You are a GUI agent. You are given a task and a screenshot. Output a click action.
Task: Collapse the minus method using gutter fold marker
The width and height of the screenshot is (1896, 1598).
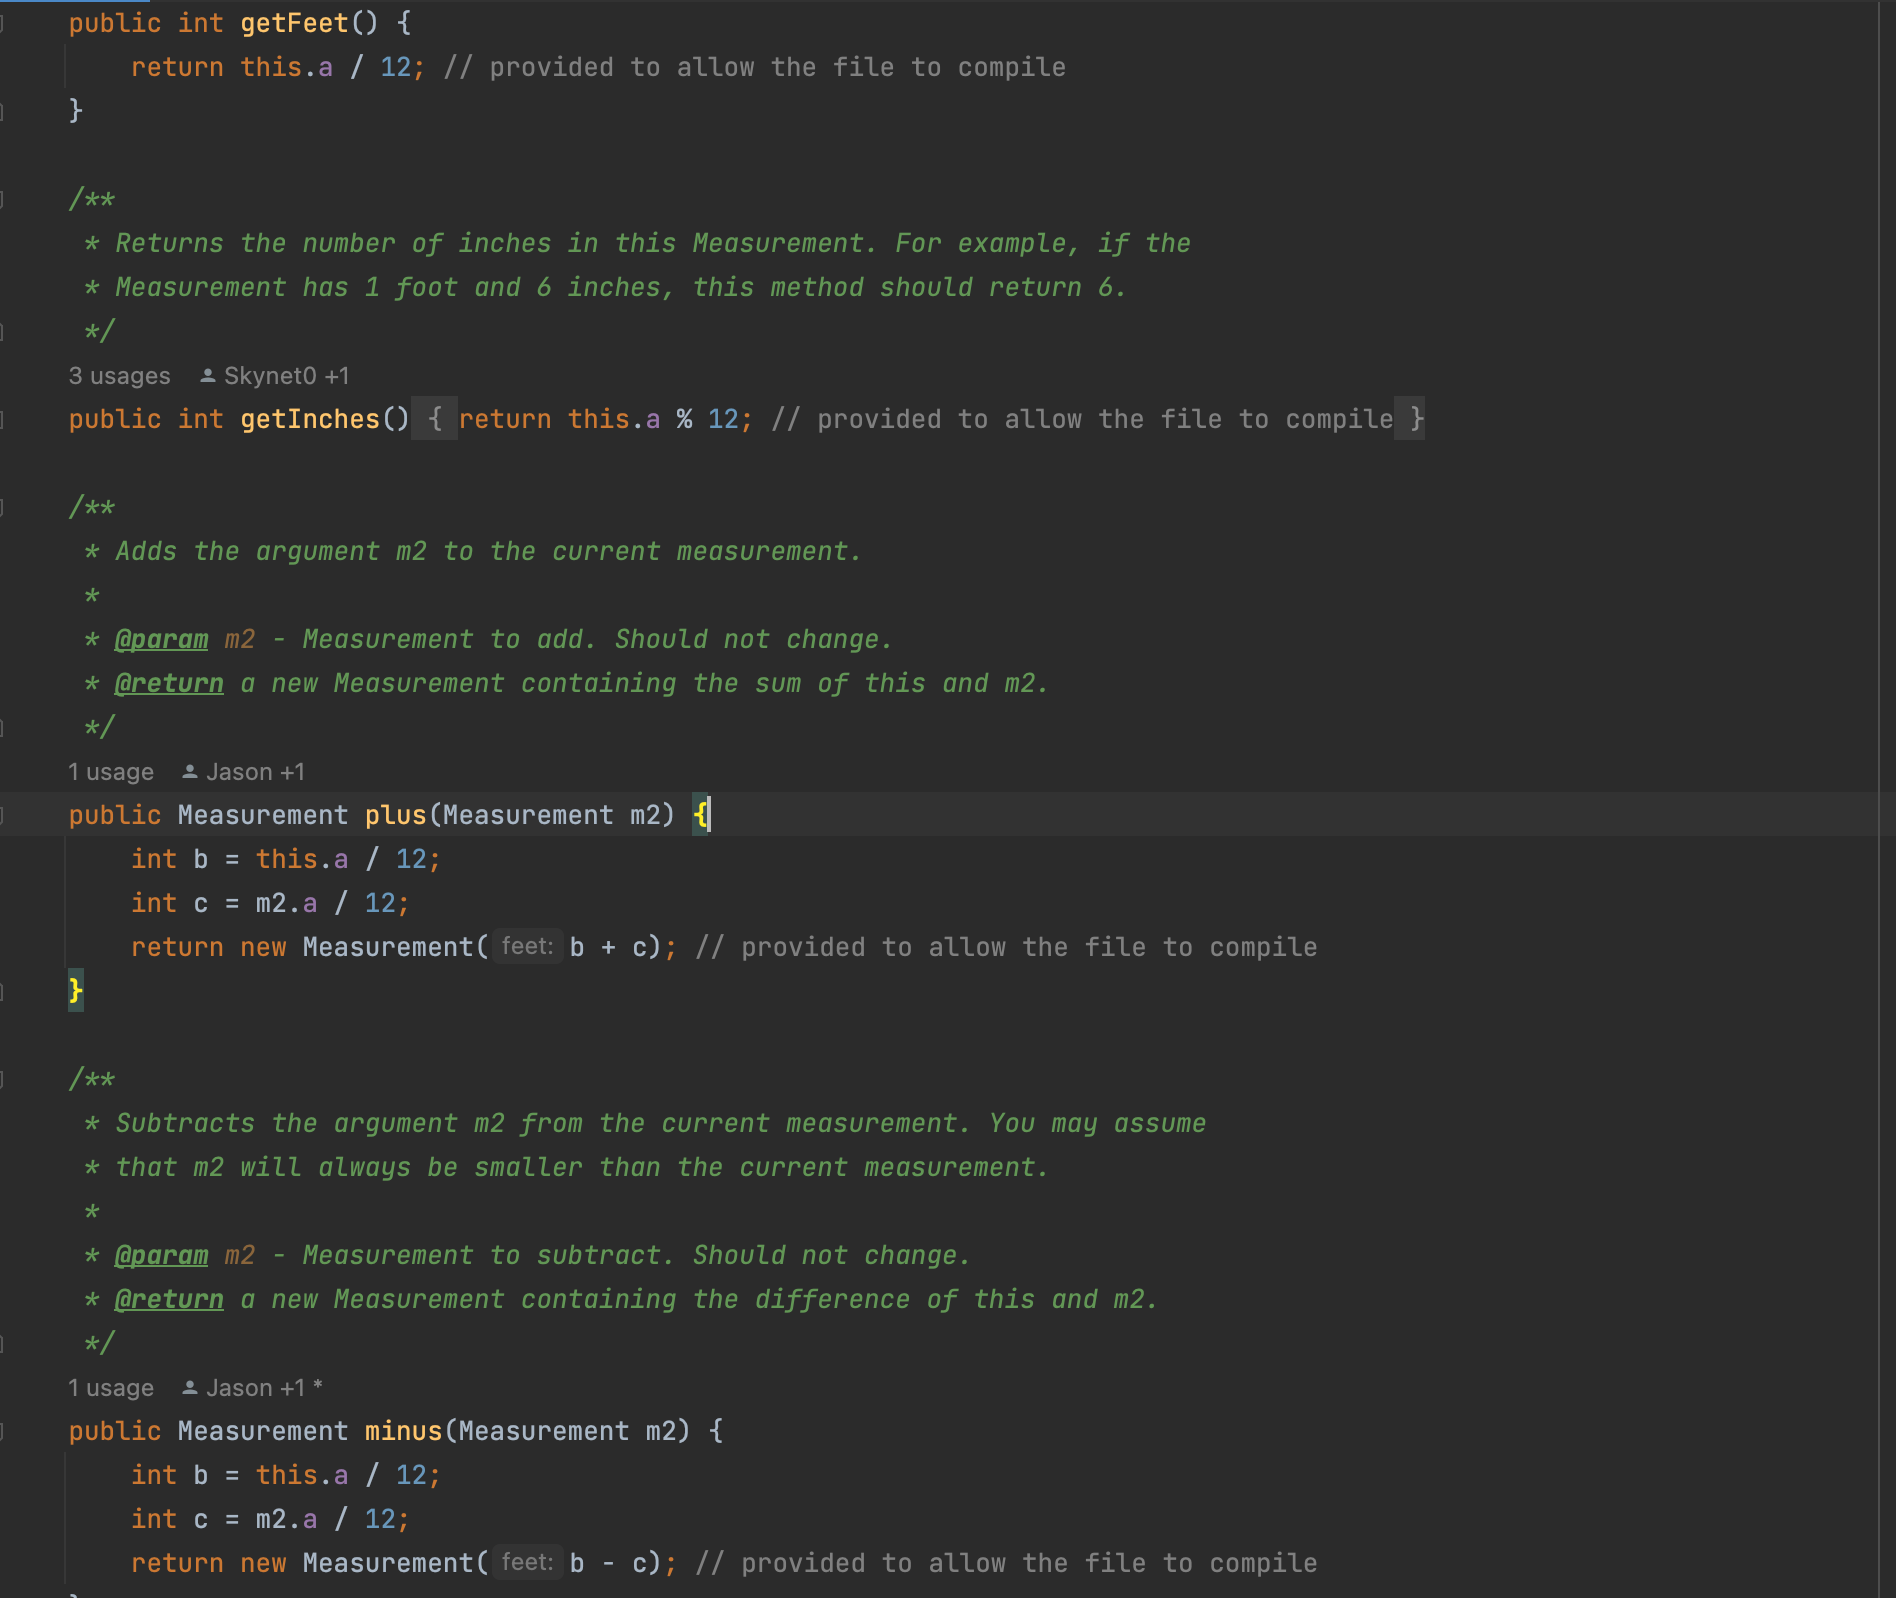[3, 1431]
